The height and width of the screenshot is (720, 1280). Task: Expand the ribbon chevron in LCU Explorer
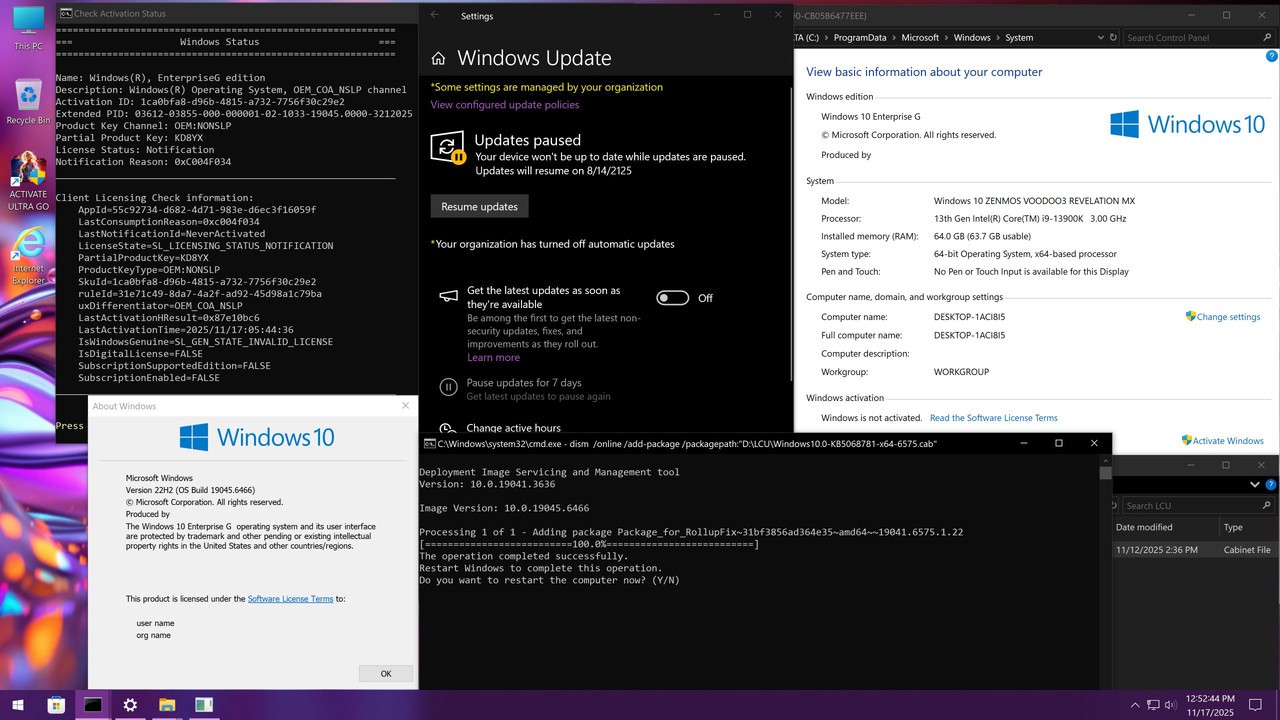(1255, 485)
